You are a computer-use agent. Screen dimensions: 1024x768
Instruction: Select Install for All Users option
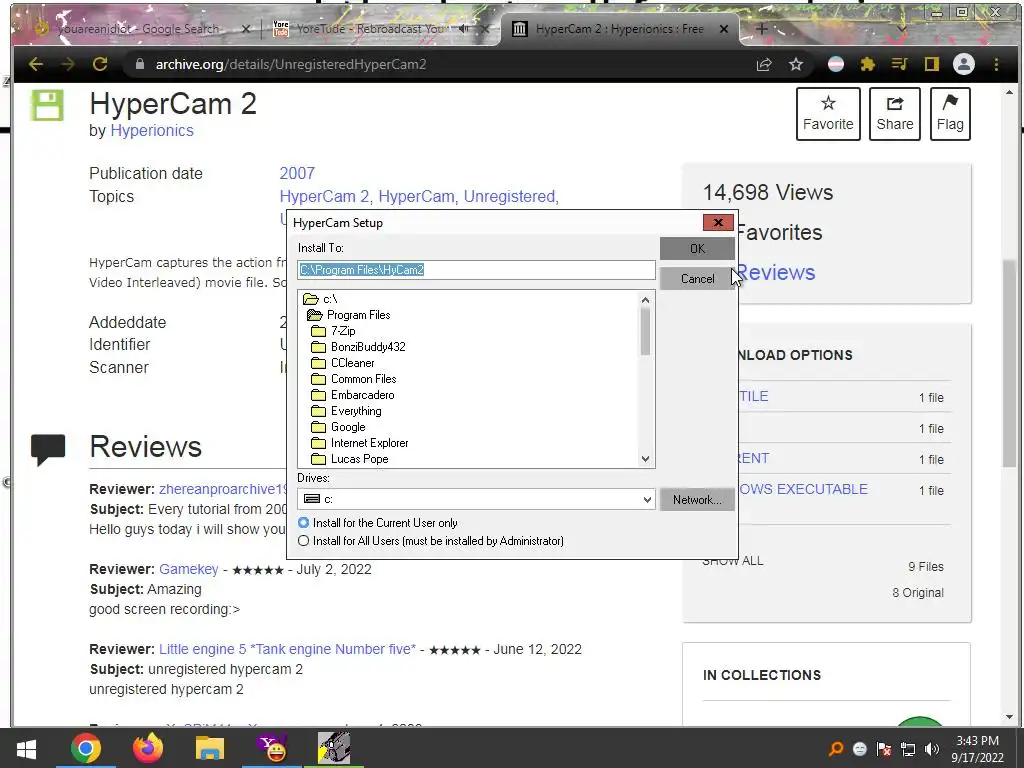pos(431,541)
